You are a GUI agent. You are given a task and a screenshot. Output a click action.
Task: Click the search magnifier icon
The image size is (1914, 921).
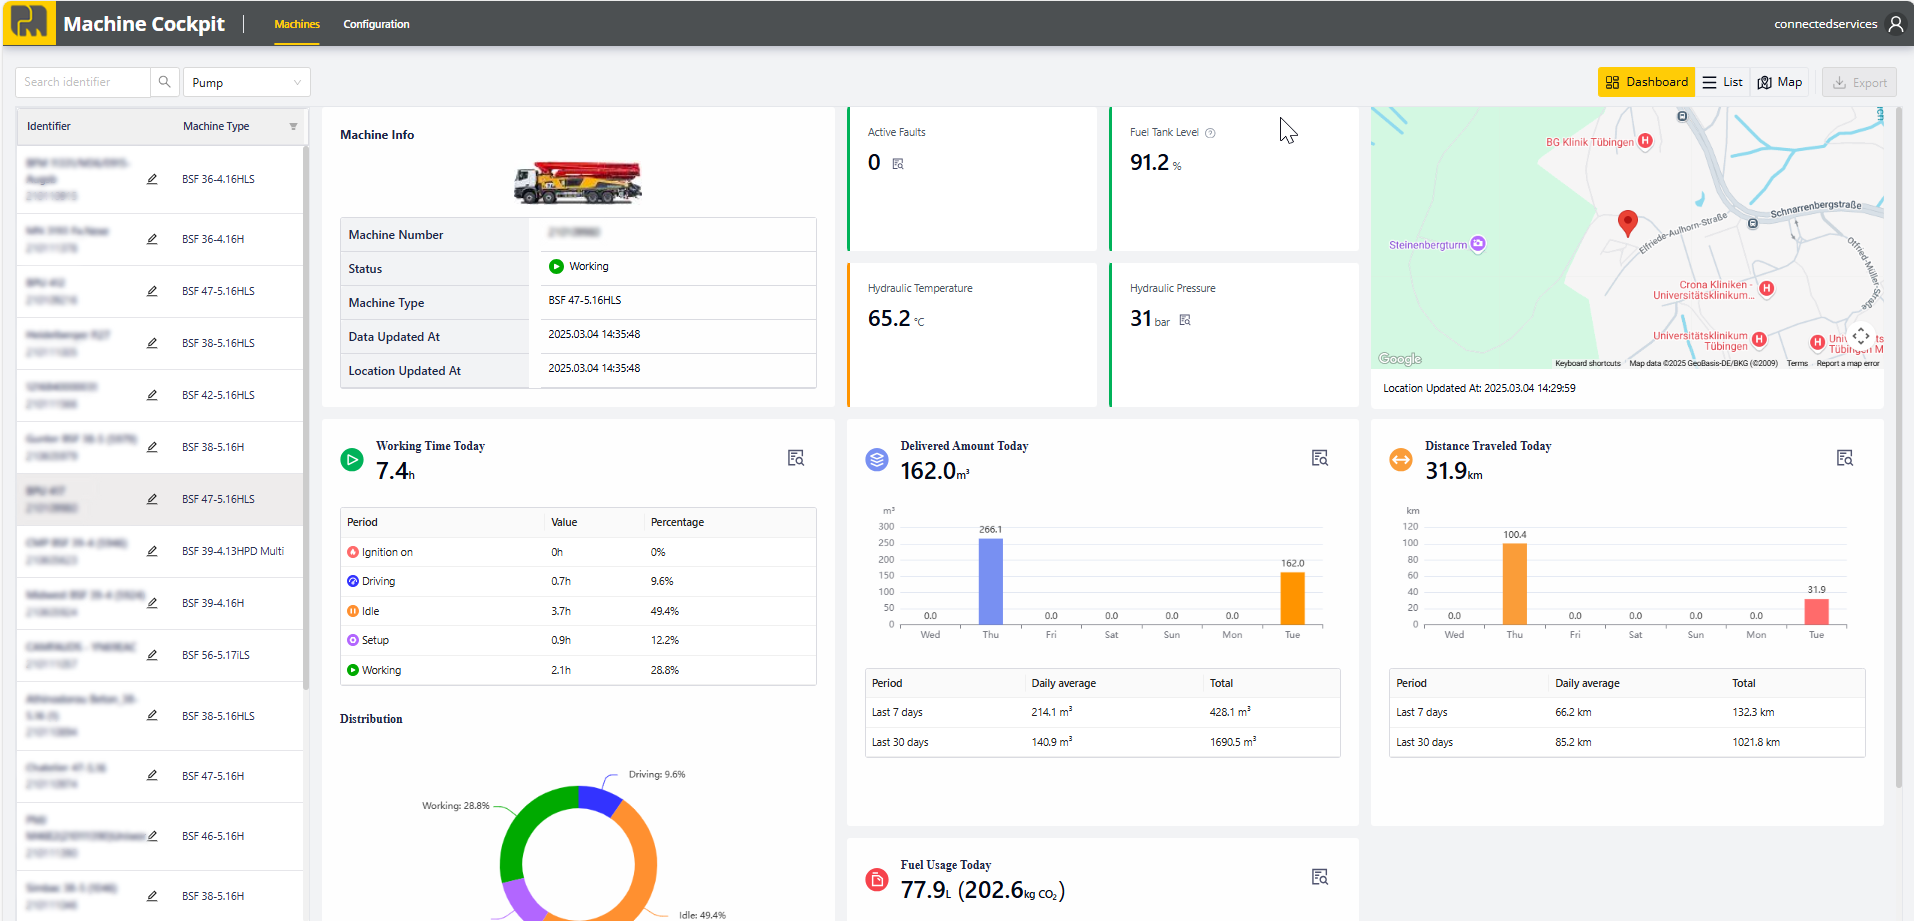pyautogui.click(x=164, y=82)
